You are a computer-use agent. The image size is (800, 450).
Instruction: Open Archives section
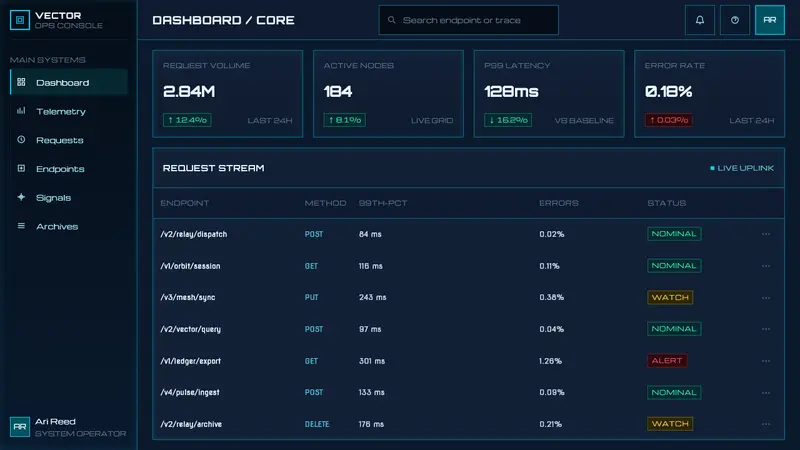click(68, 226)
